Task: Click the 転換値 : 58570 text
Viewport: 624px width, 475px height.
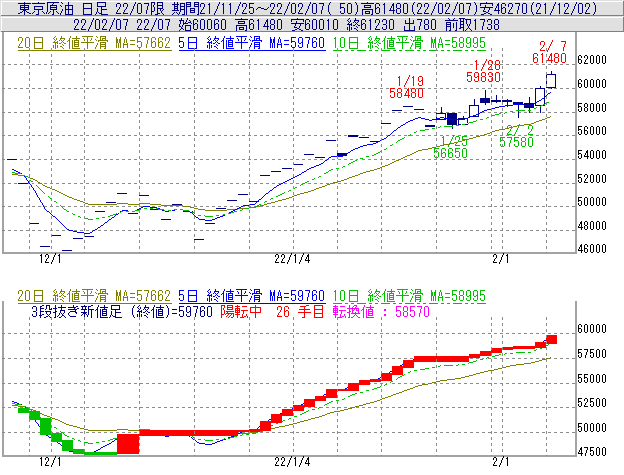Action: (x=381, y=311)
